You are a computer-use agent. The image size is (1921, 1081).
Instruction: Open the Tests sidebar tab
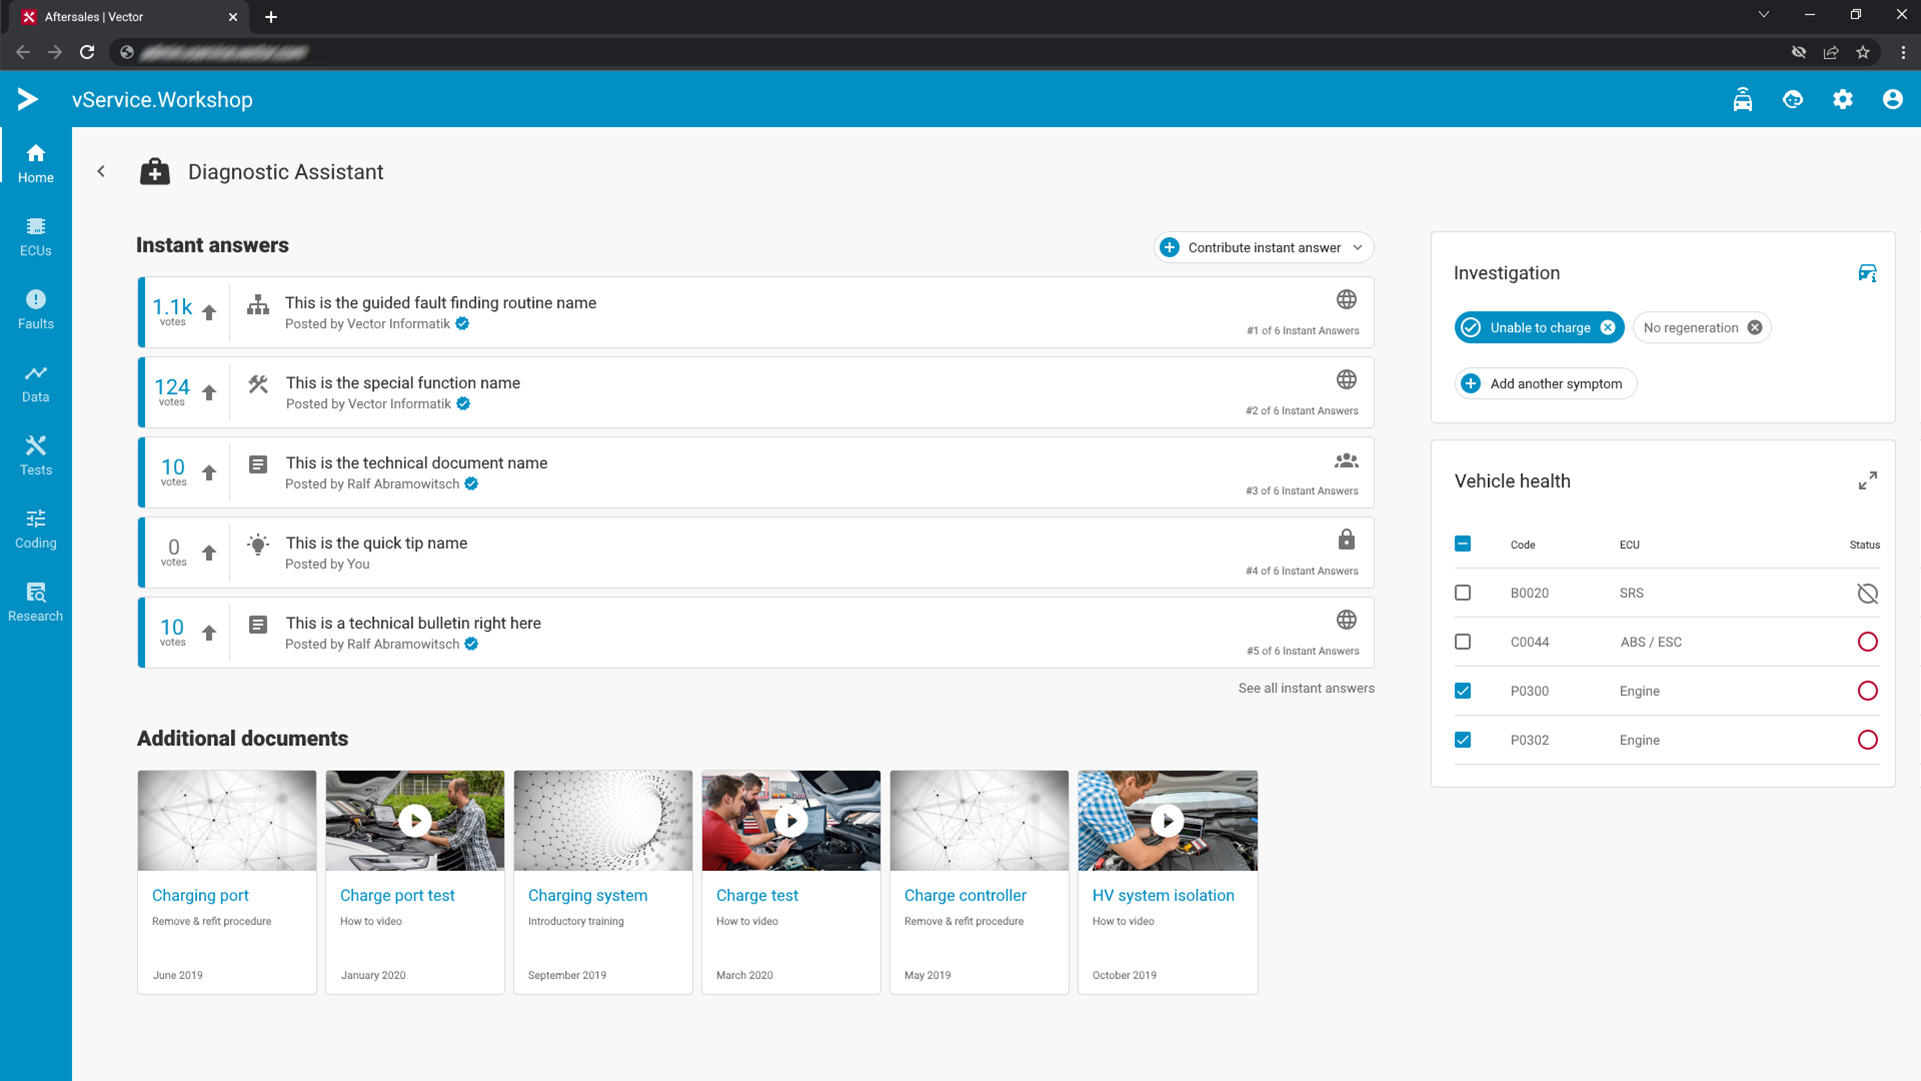tap(35, 455)
